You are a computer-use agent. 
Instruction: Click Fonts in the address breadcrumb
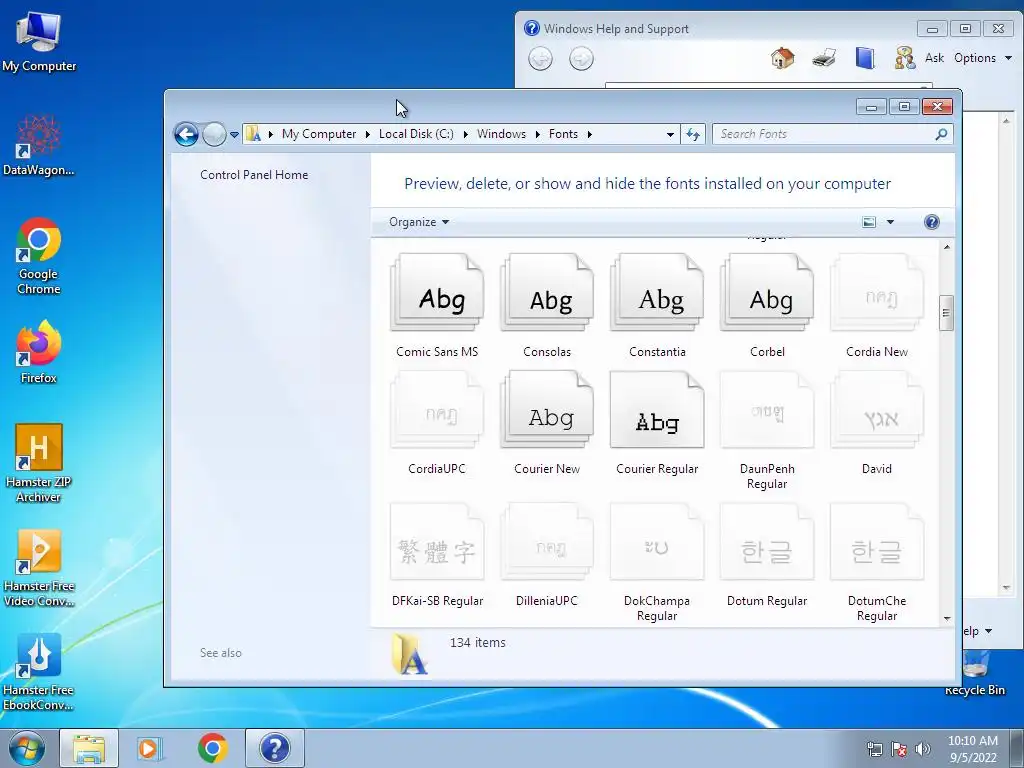coord(563,134)
